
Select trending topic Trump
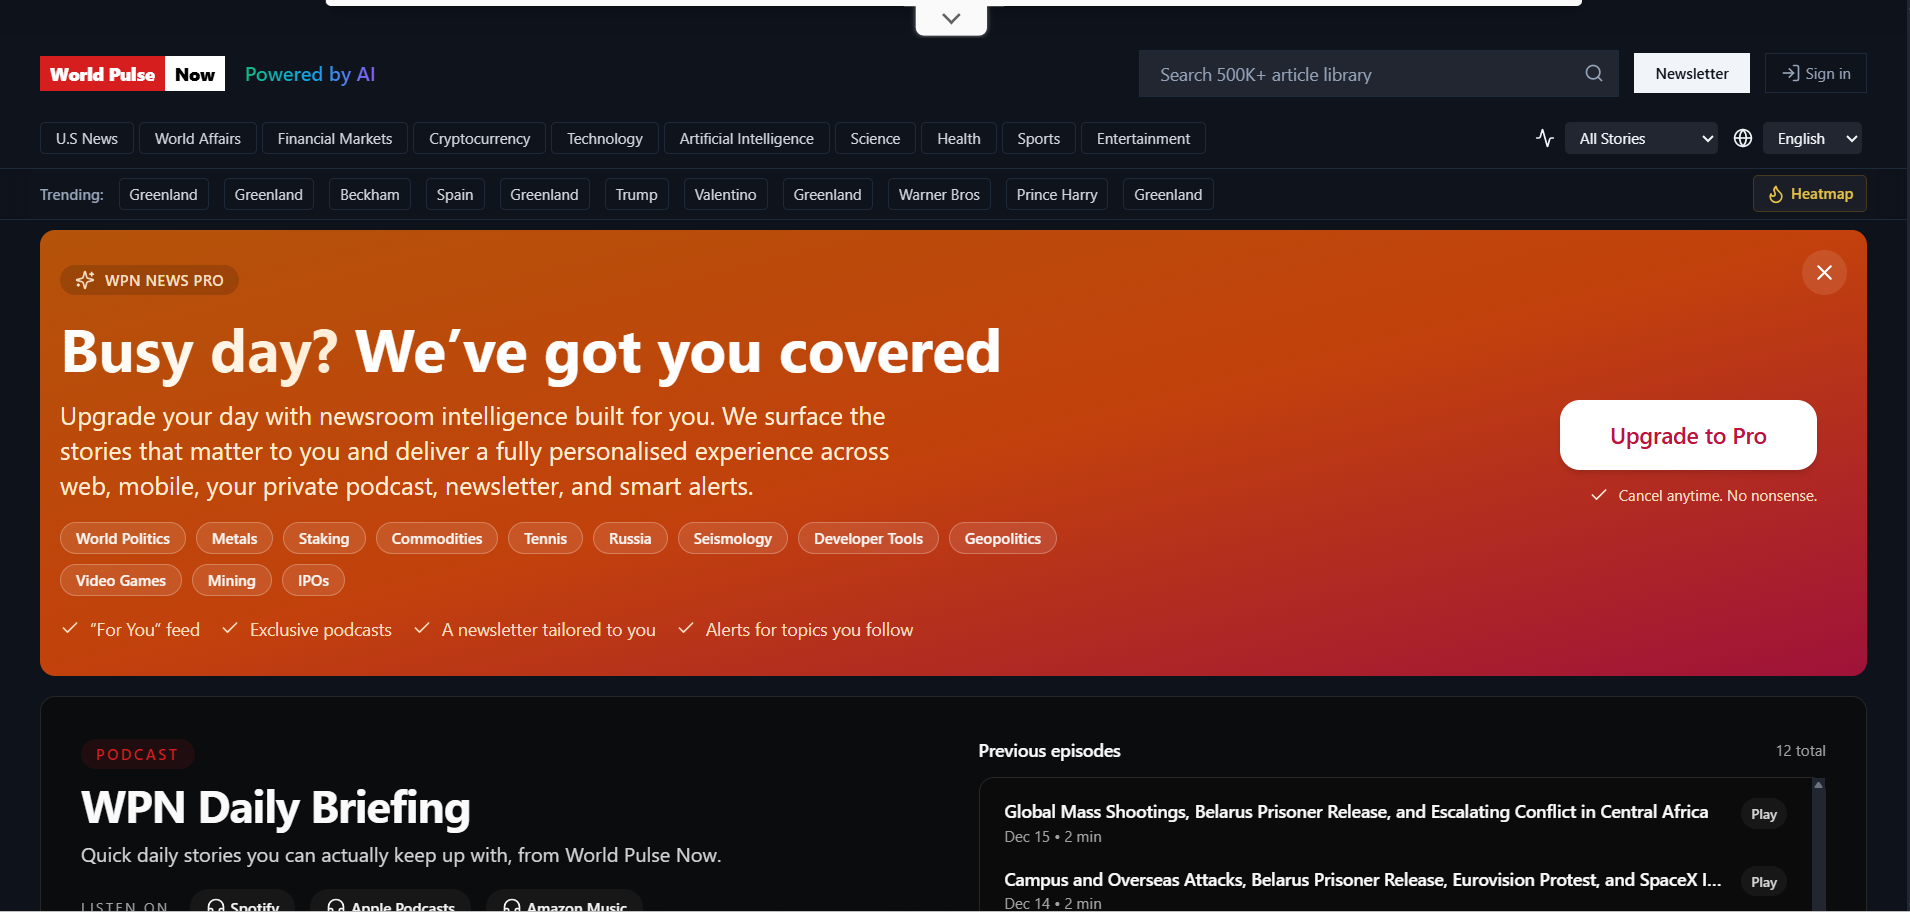[x=637, y=194]
